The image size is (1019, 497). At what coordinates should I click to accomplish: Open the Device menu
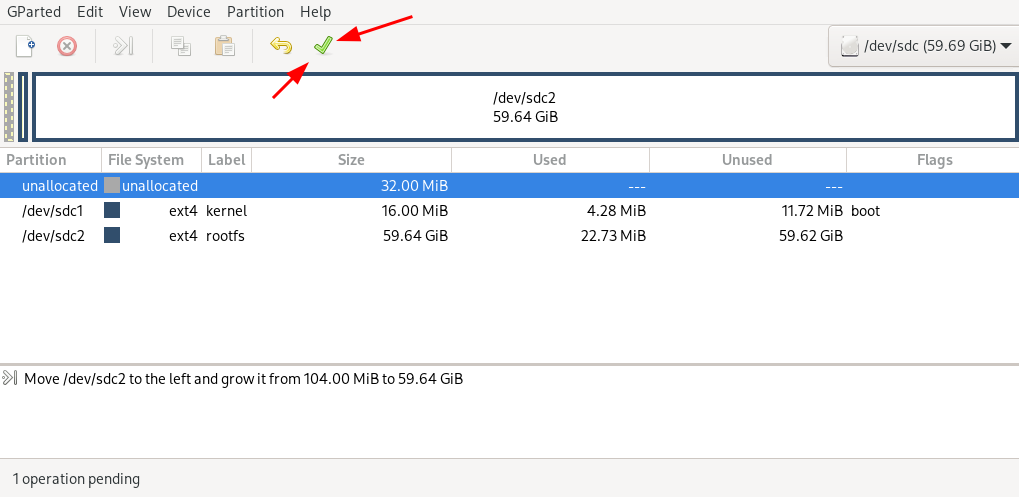[x=189, y=12]
